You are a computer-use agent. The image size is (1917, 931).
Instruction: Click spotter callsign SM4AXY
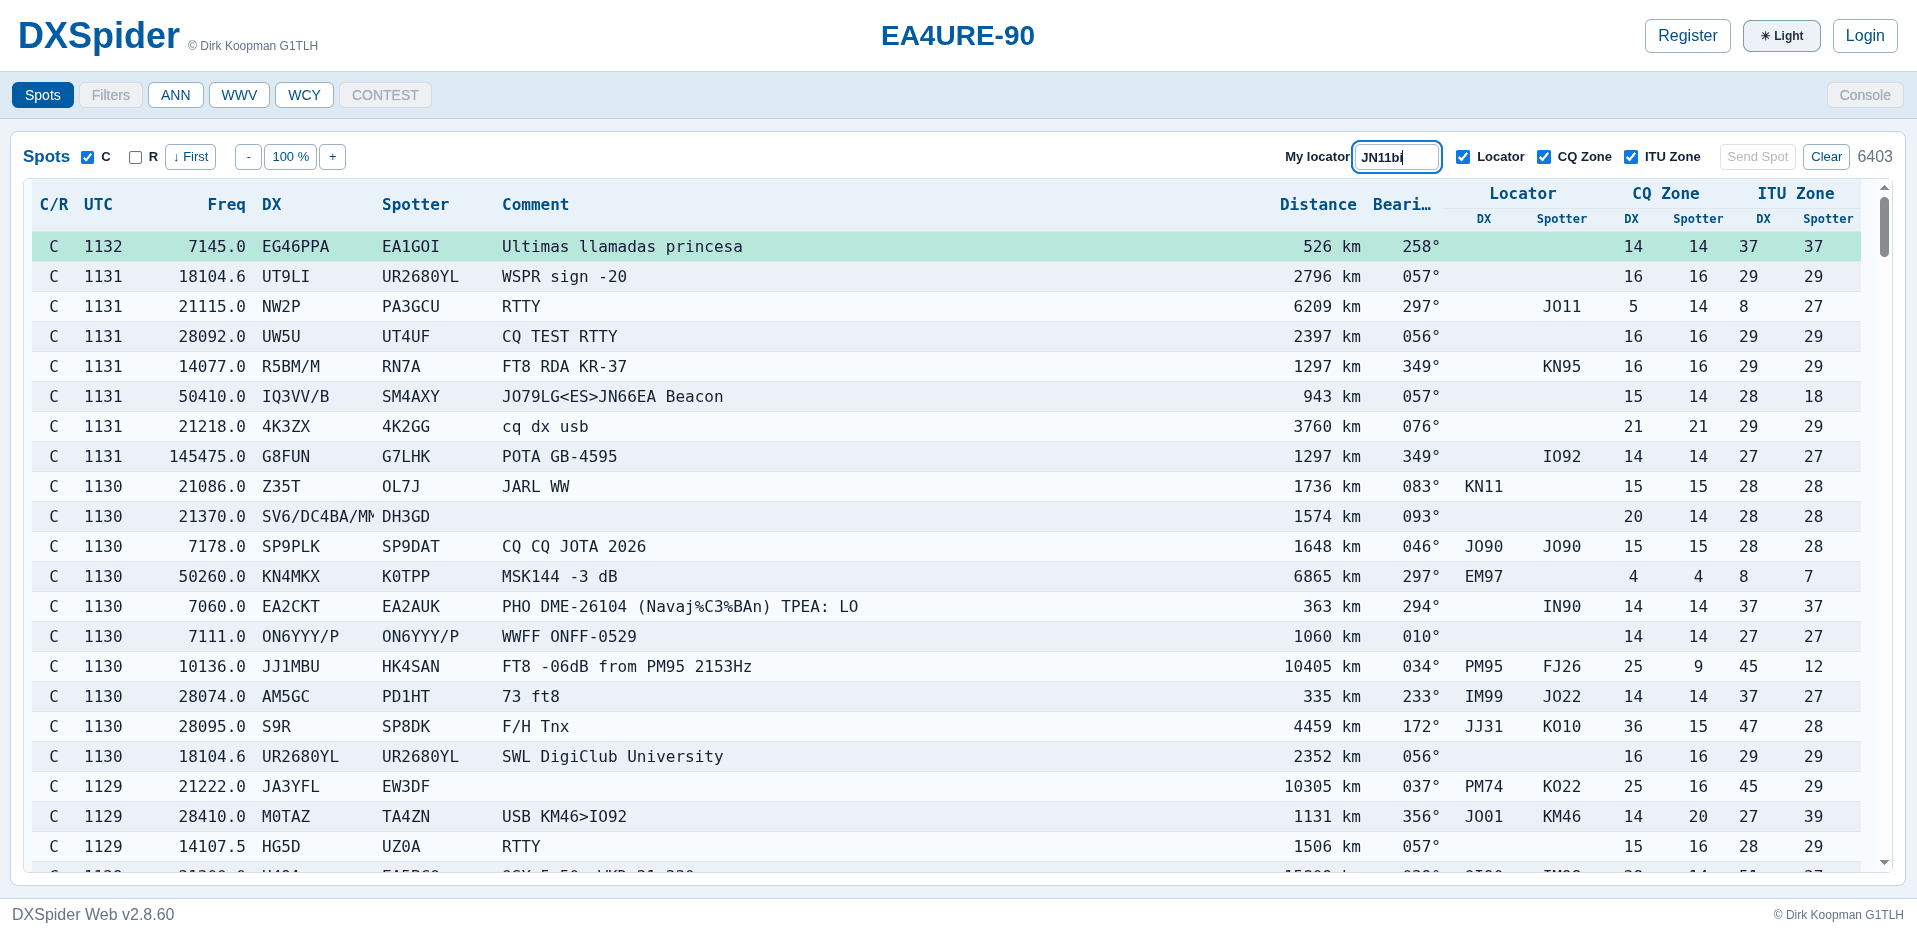pos(411,397)
